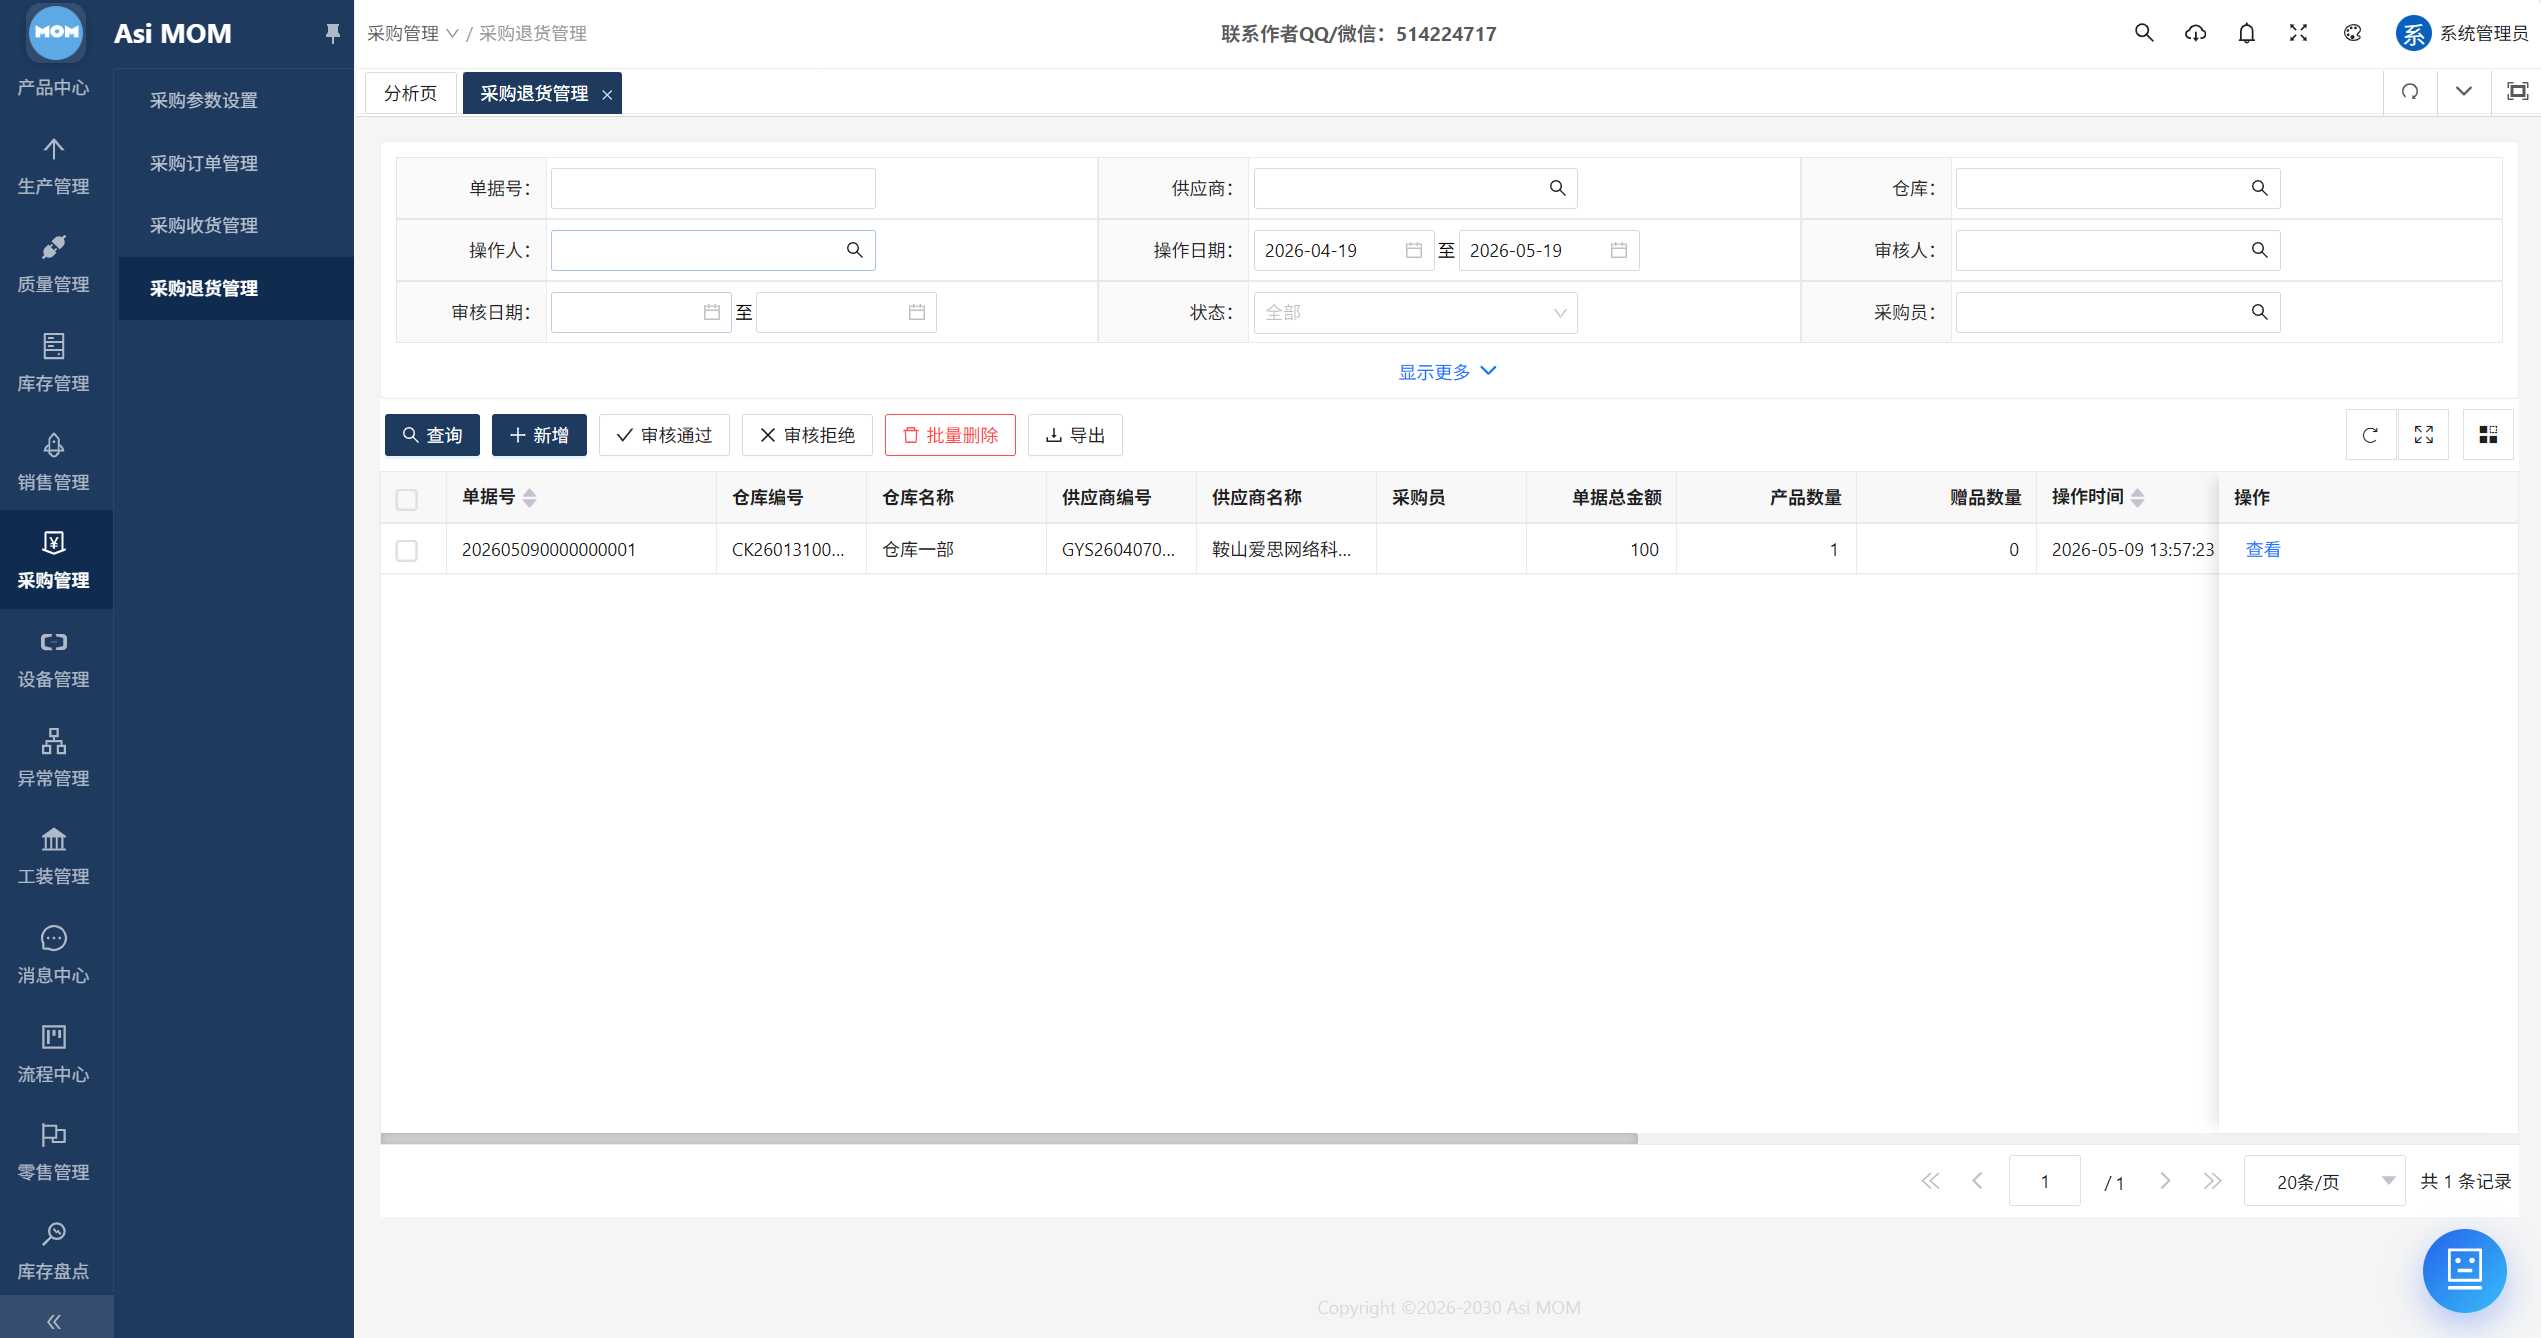Open the 生产管理 sidebar module

(x=55, y=166)
